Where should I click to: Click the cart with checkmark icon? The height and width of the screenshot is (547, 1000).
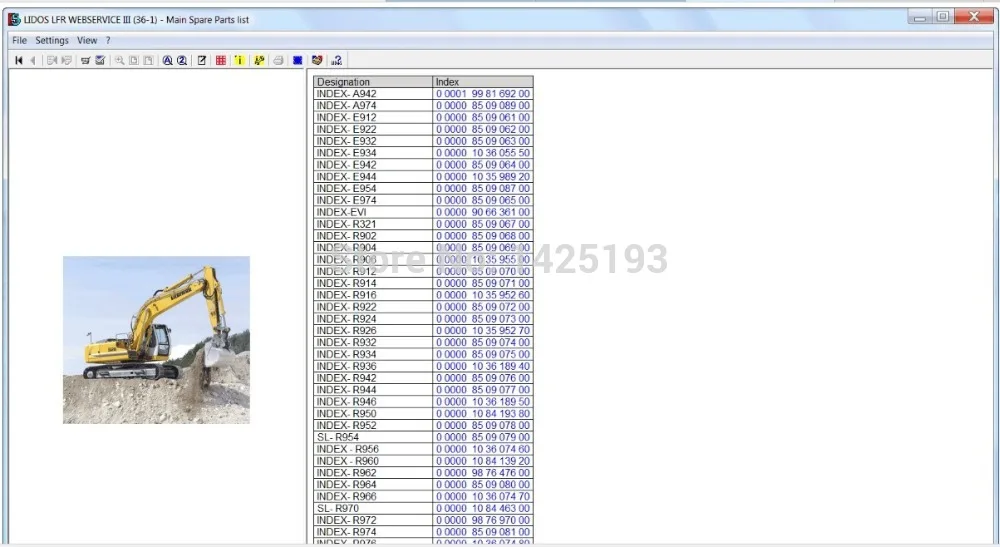pyautogui.click(x=100, y=60)
